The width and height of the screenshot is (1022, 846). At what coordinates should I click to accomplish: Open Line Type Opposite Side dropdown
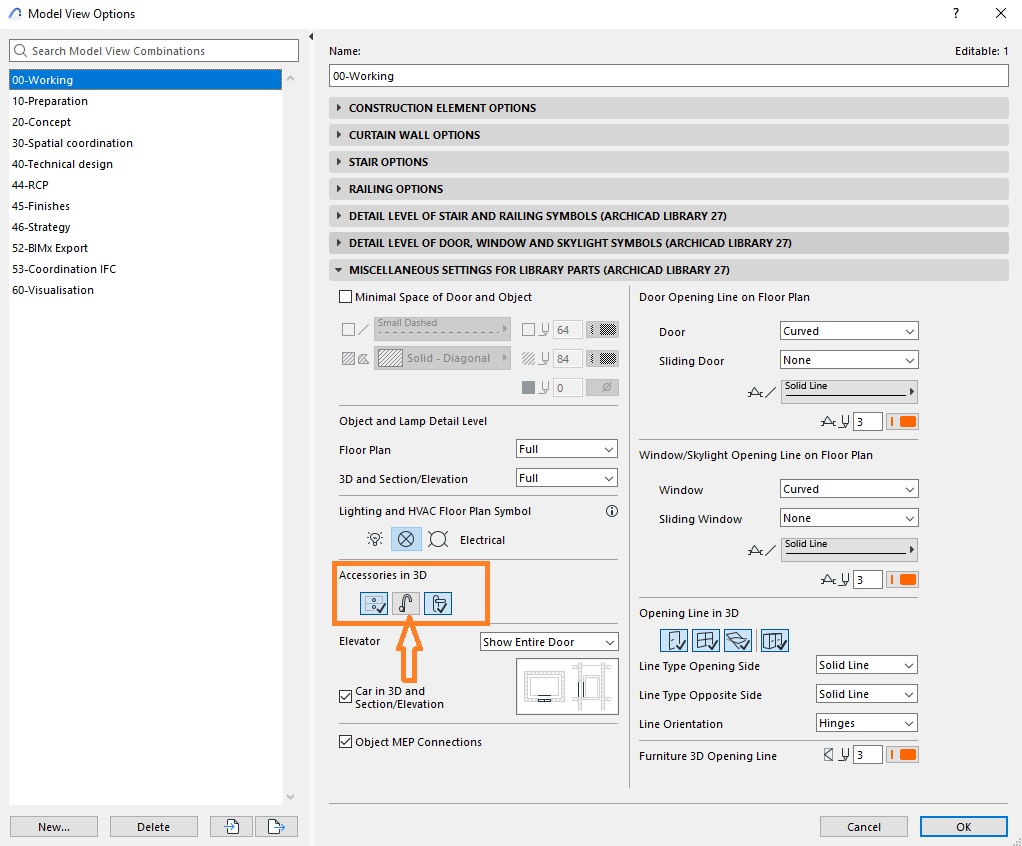click(x=867, y=694)
